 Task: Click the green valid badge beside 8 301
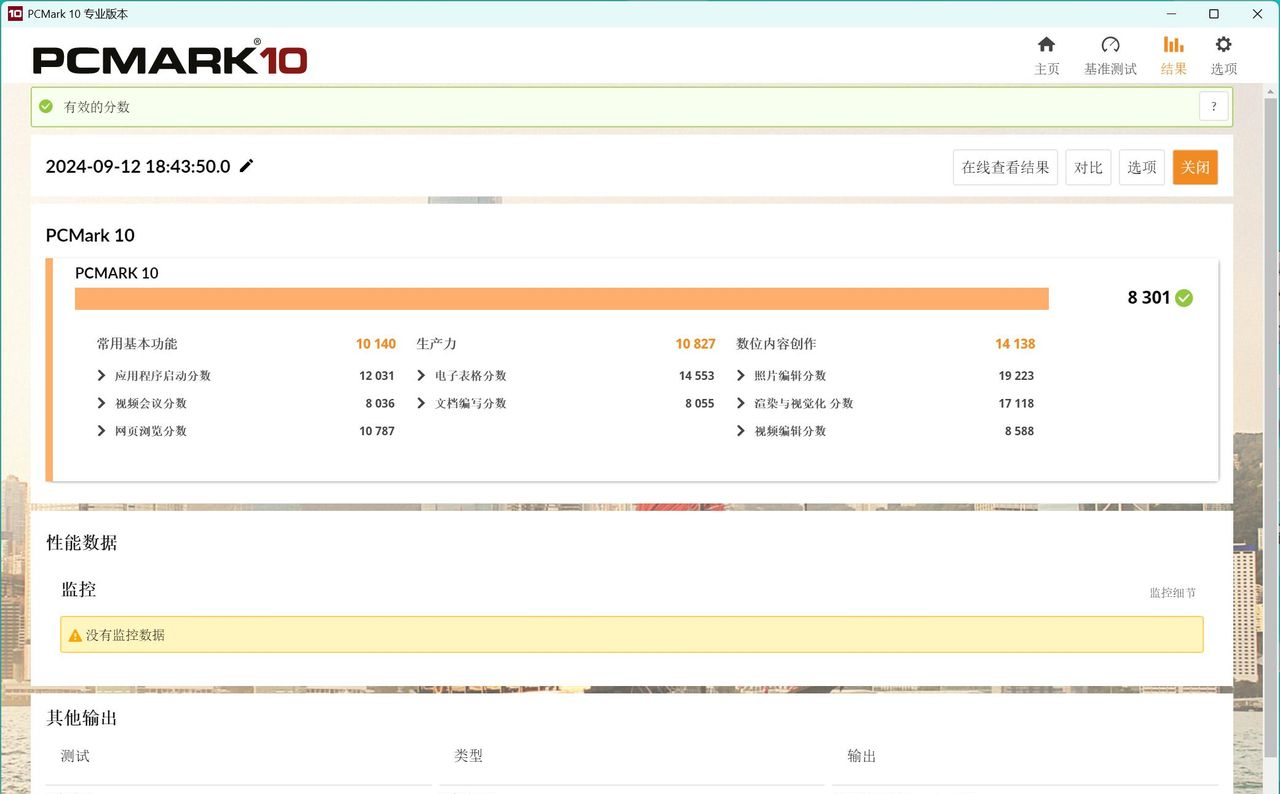[1184, 298]
